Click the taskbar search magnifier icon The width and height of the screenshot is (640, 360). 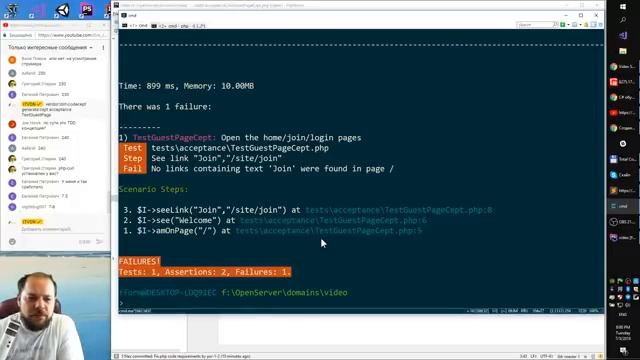(623, 20)
